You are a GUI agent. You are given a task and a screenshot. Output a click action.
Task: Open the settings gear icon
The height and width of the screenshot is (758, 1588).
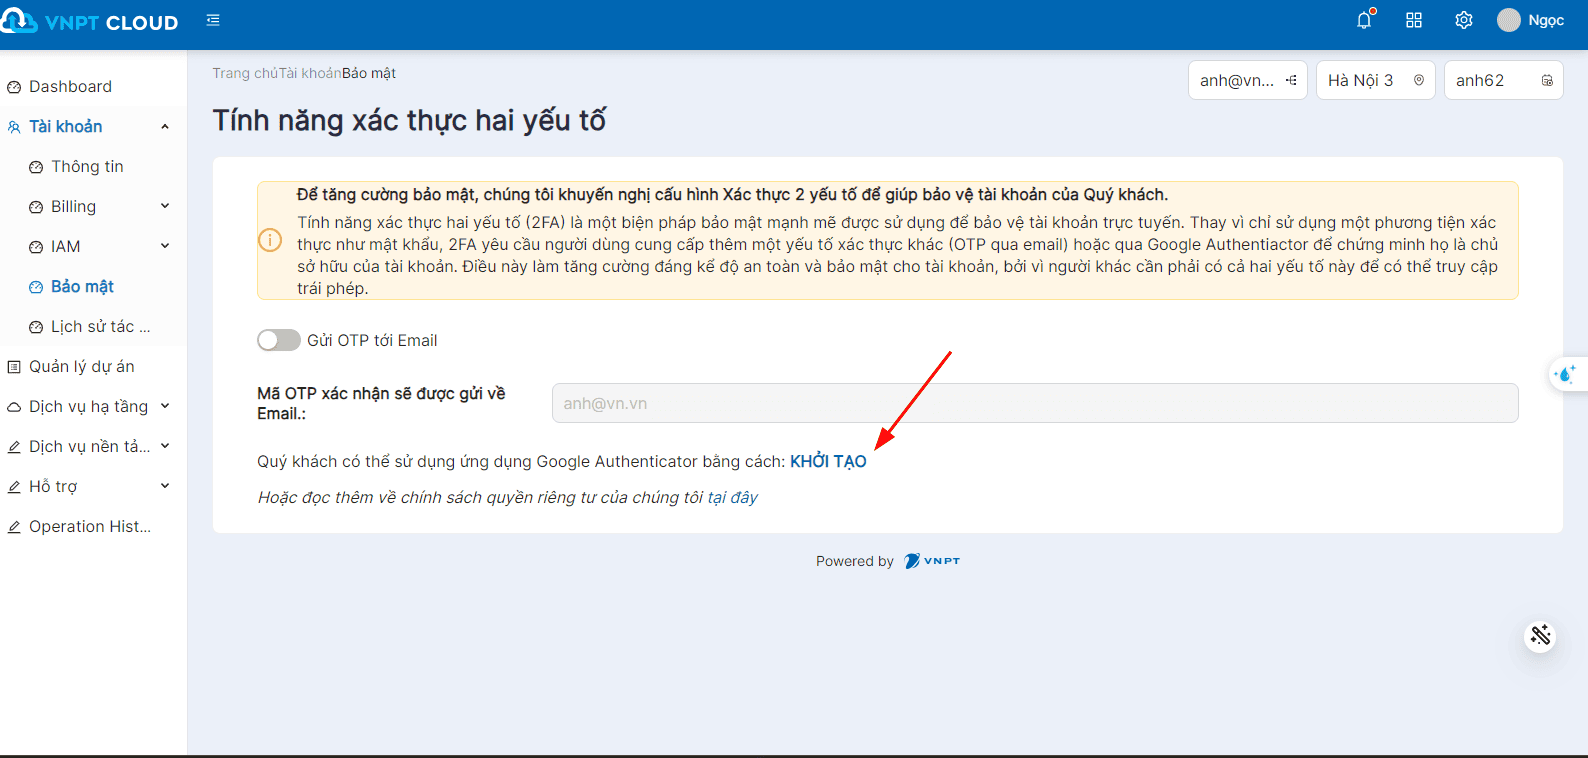(1464, 20)
